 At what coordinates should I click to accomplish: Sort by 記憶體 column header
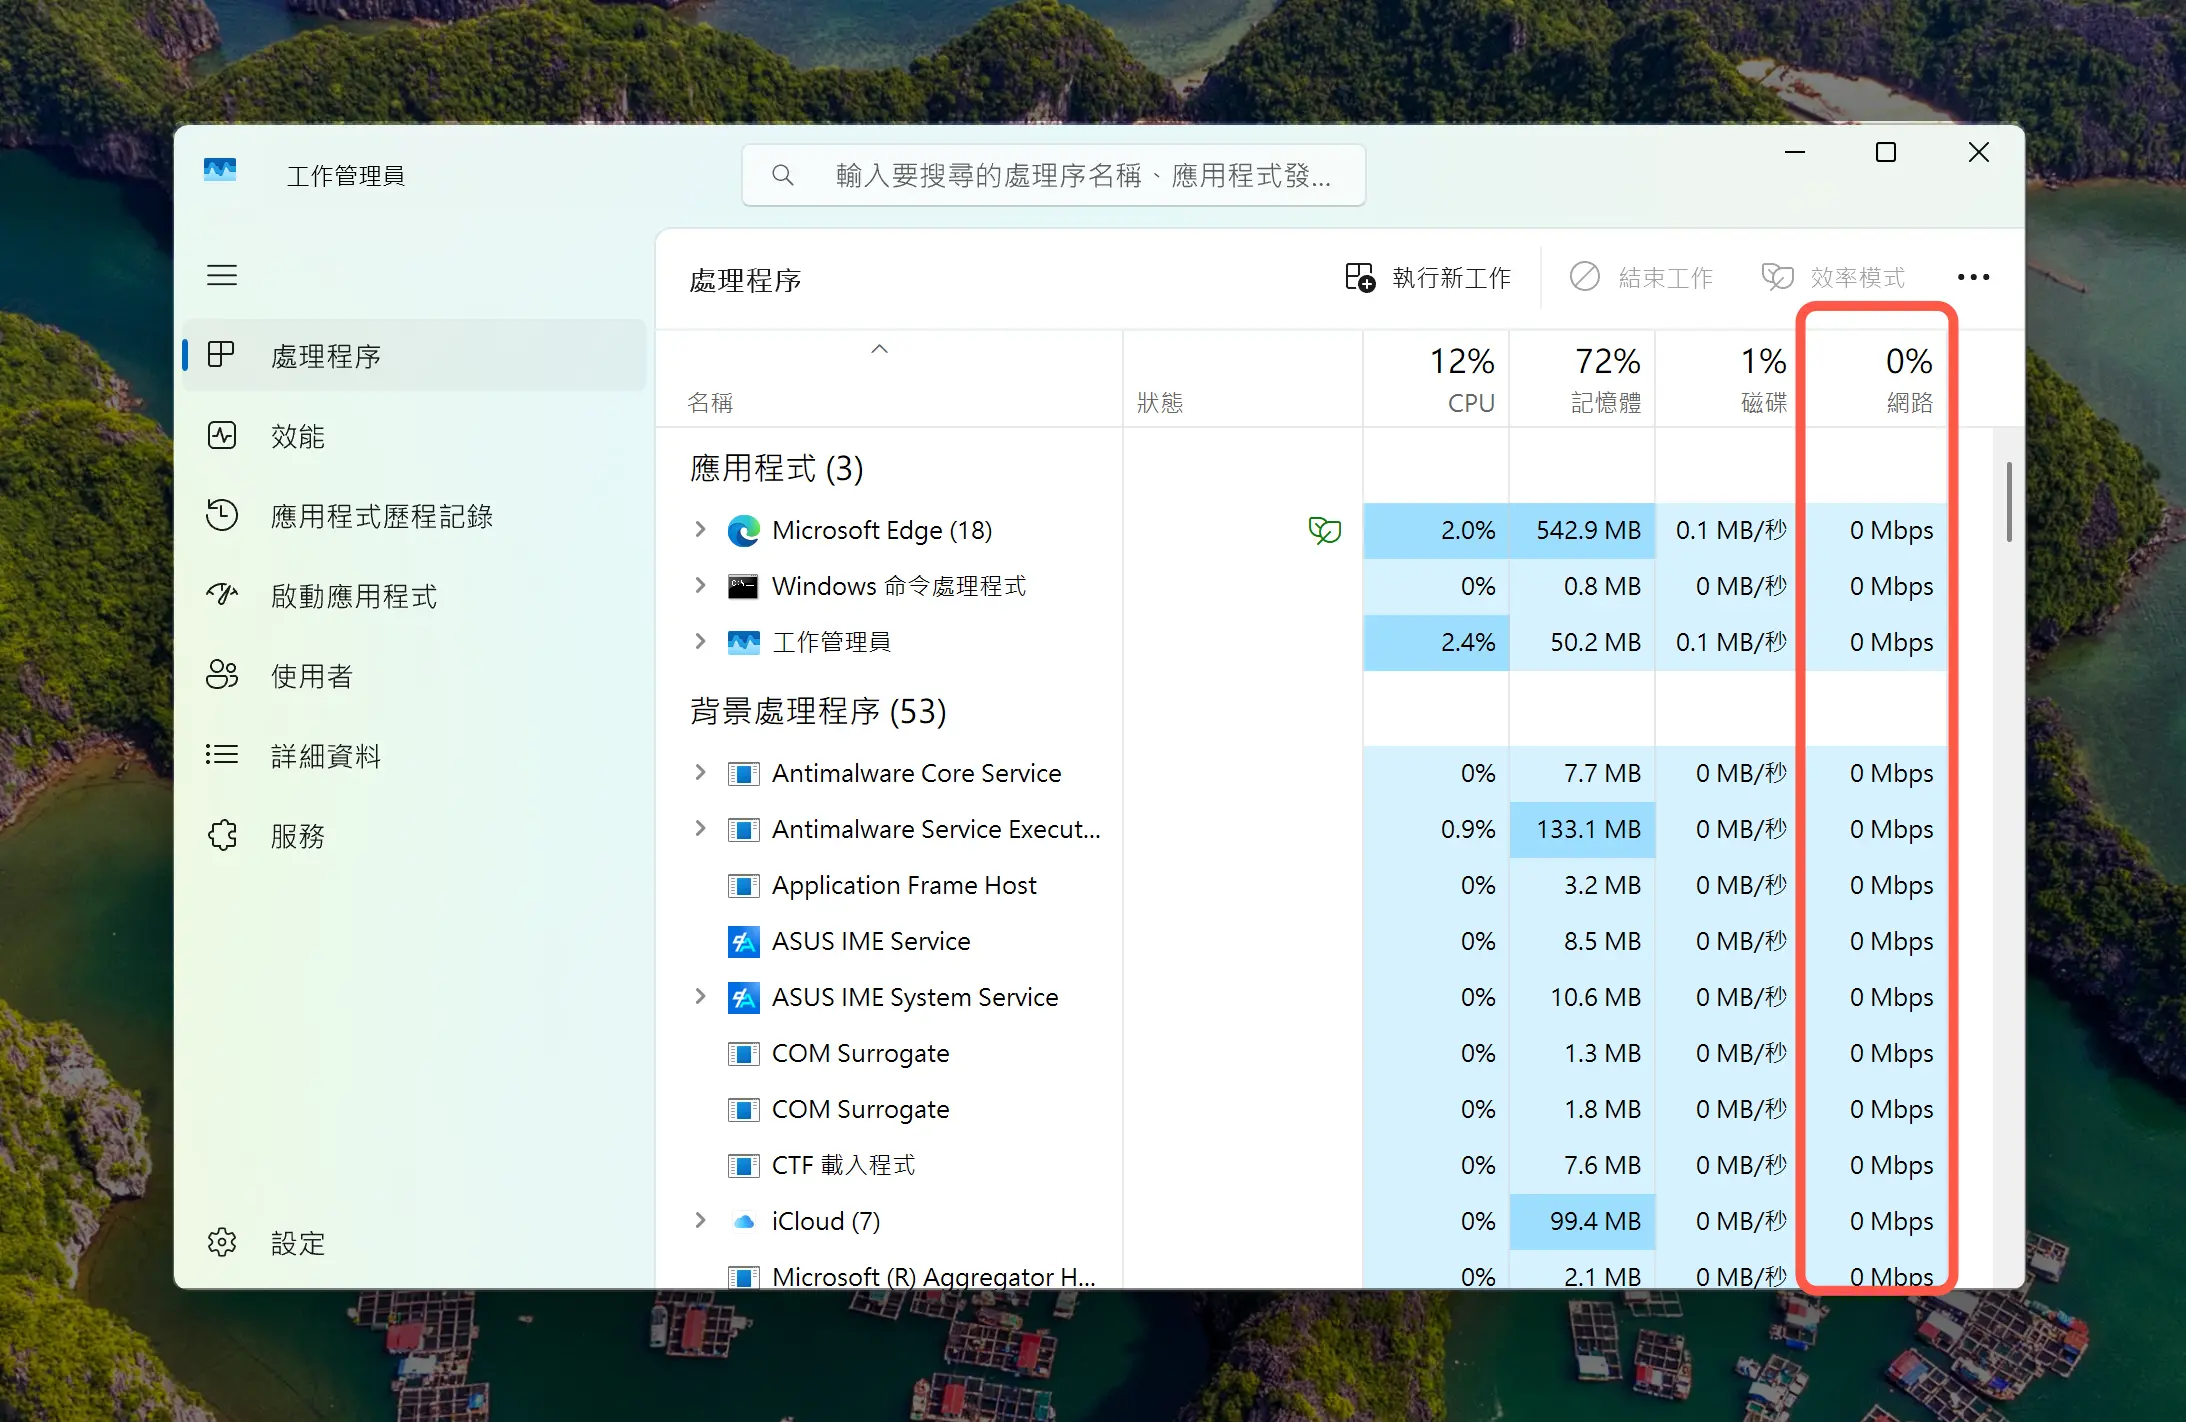click(x=1582, y=380)
